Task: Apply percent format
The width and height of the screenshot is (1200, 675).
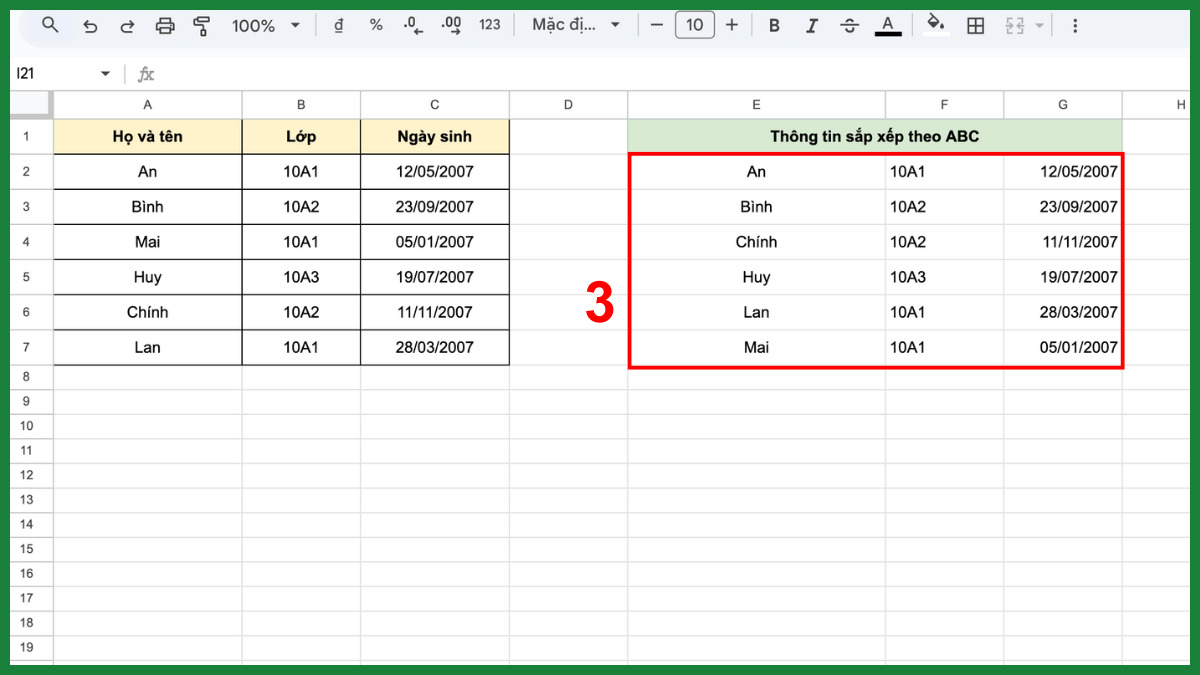Action: [x=376, y=24]
